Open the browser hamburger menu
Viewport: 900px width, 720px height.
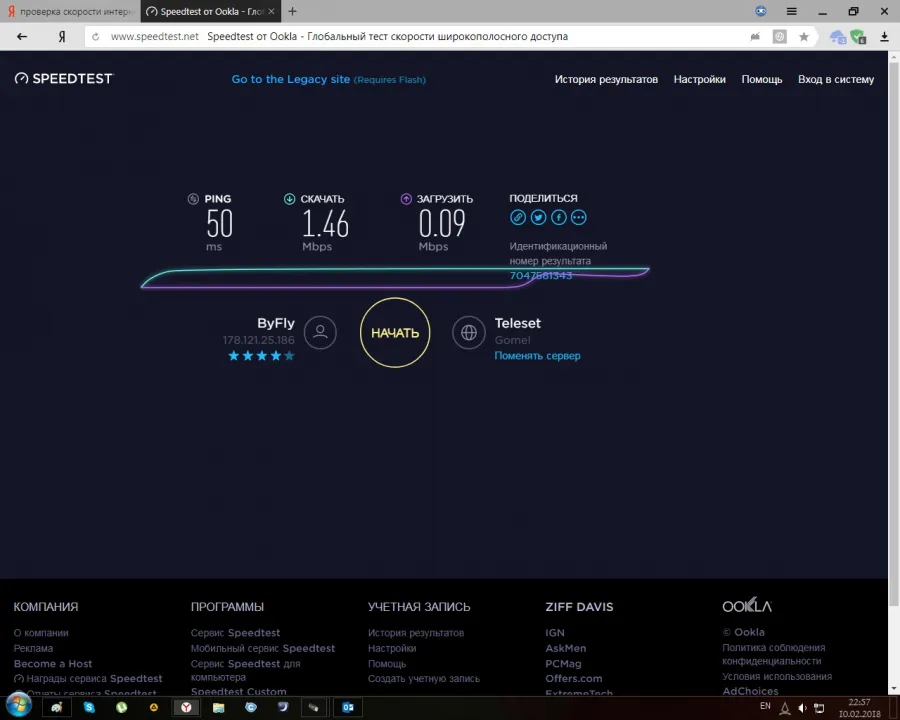pos(792,11)
